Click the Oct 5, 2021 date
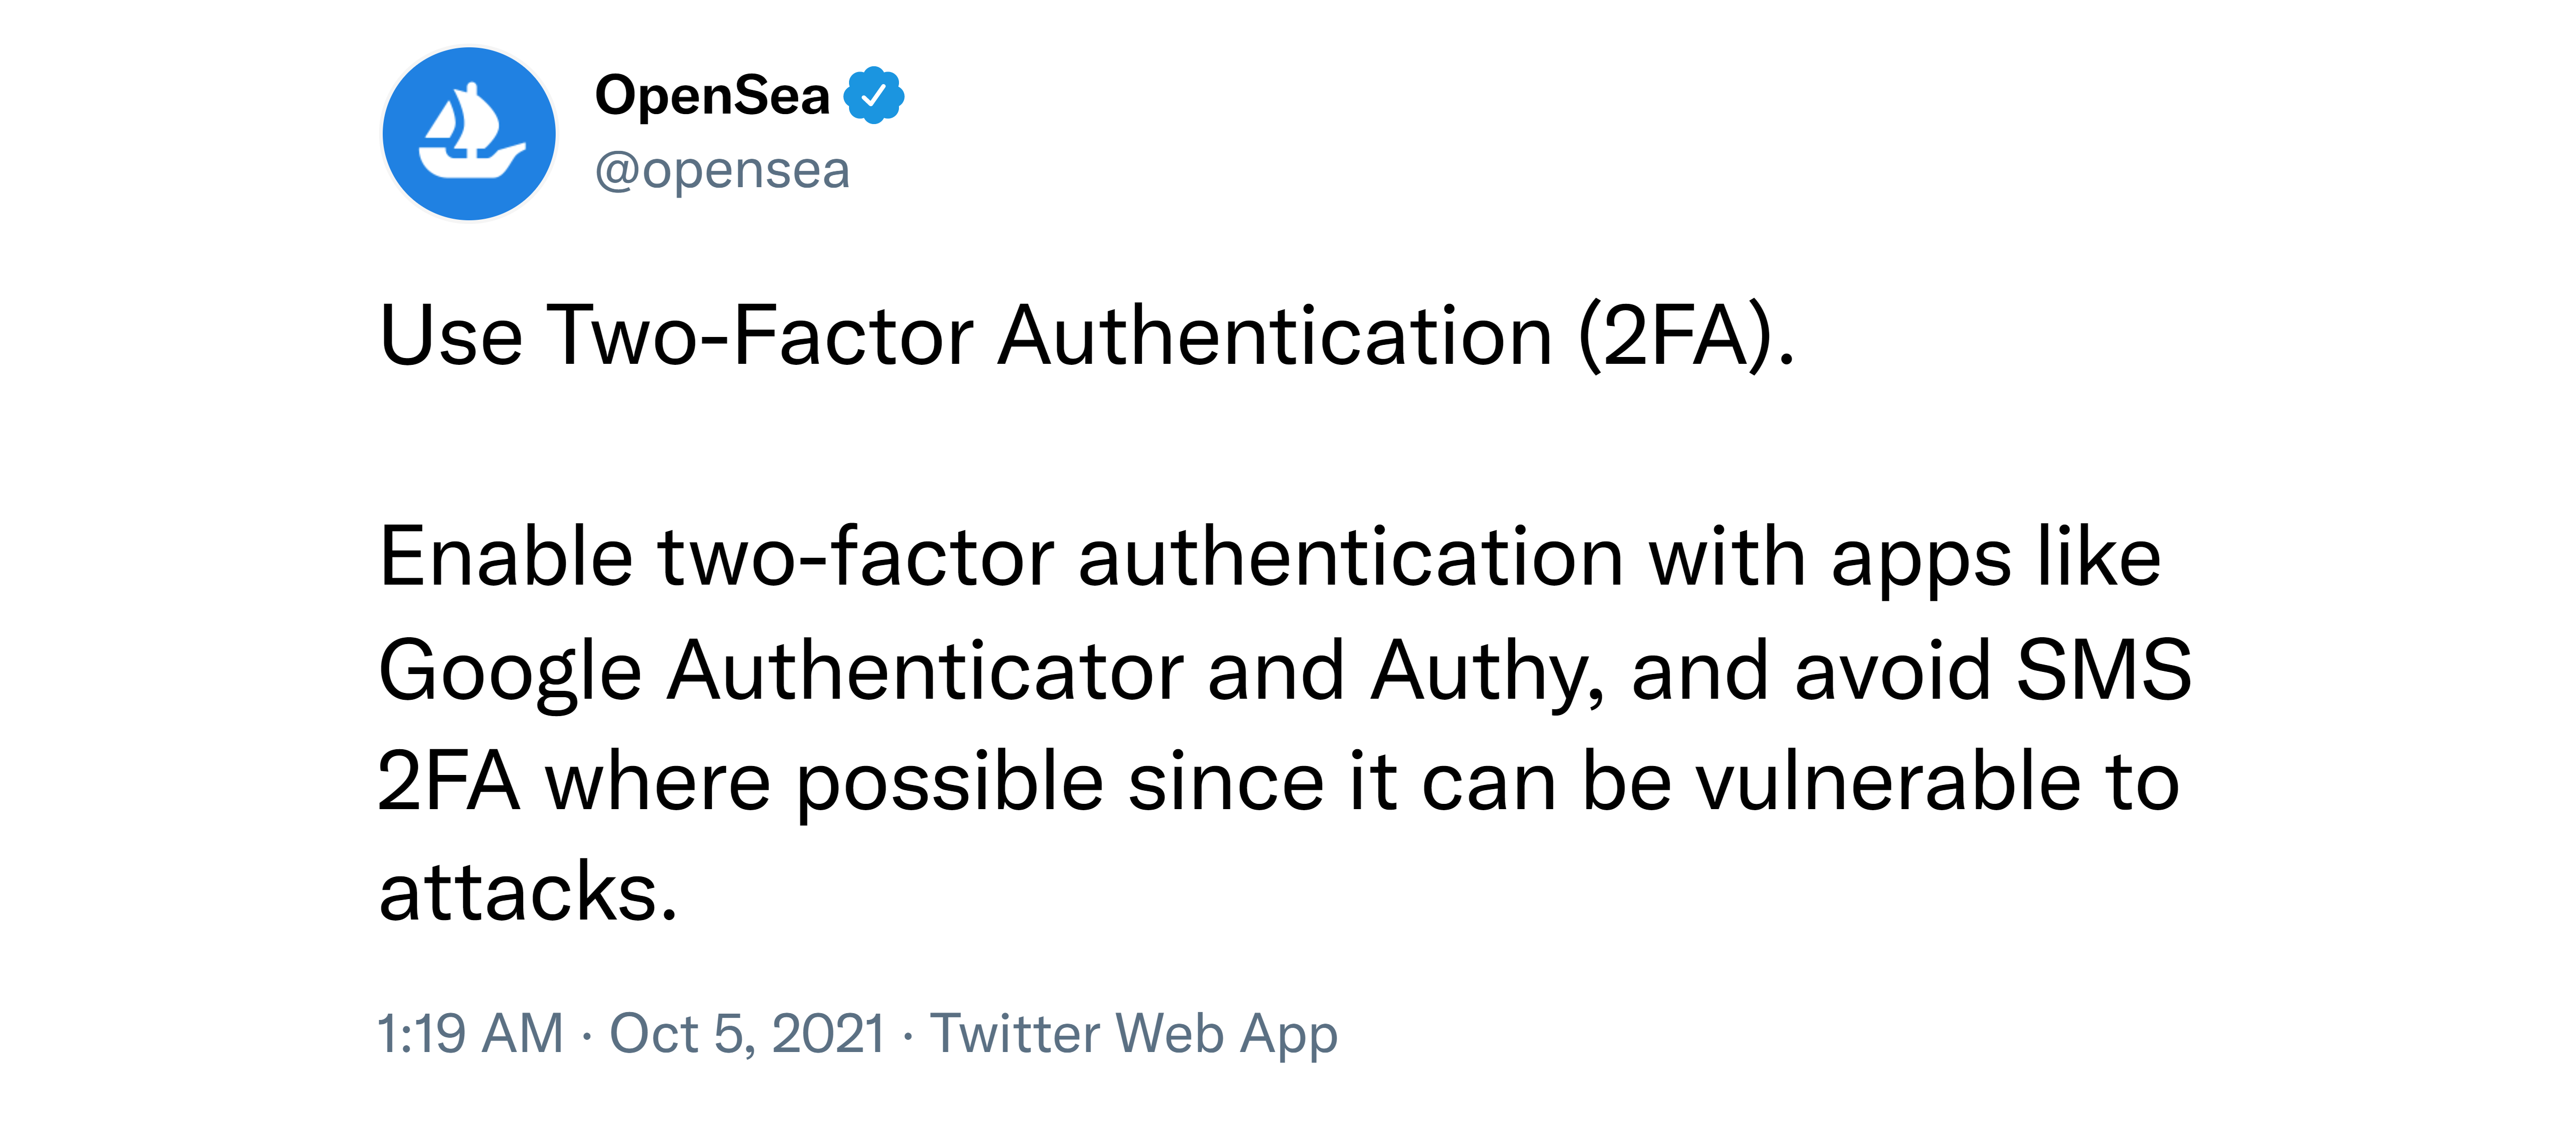Viewport: 2576px width, 1123px height. point(748,1033)
